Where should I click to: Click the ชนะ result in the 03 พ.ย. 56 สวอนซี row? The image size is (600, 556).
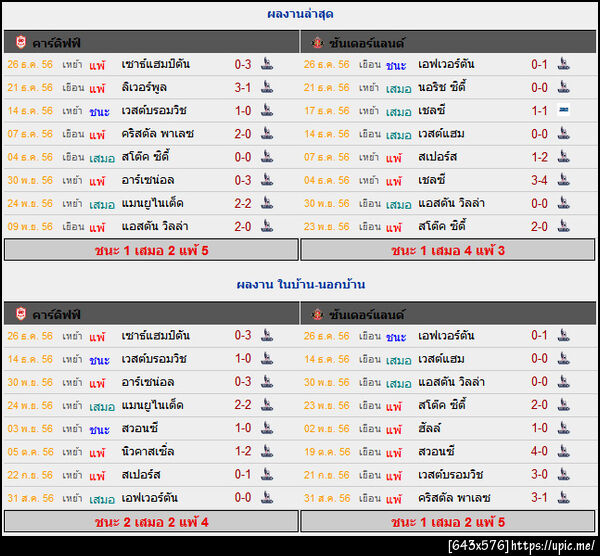click(99, 429)
